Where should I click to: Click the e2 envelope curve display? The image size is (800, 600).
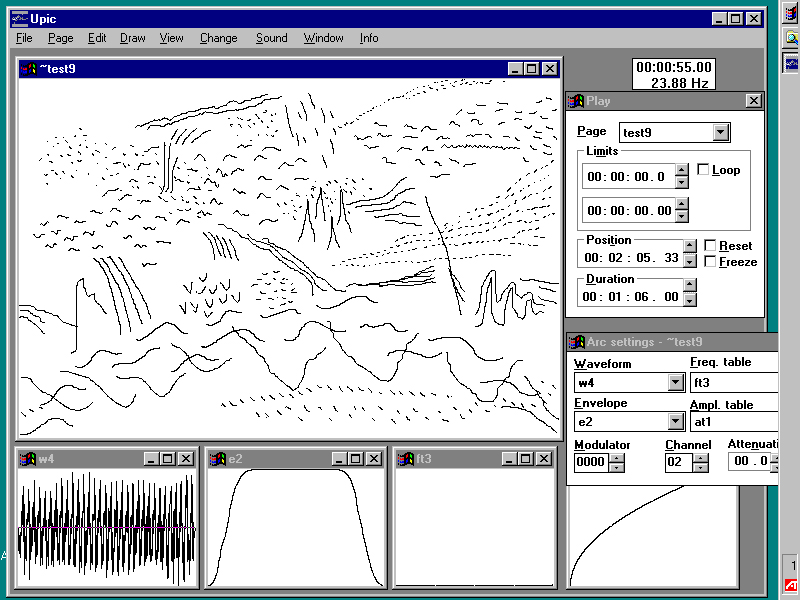pos(295,527)
